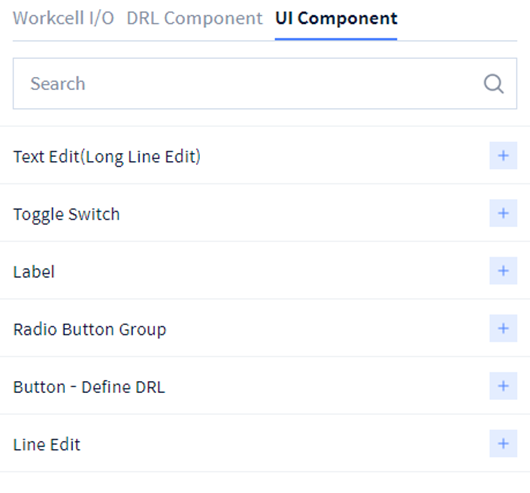Image resolution: width=530 pixels, height=493 pixels.
Task: Add Button - Define DRL via plus
Action: [x=503, y=386]
